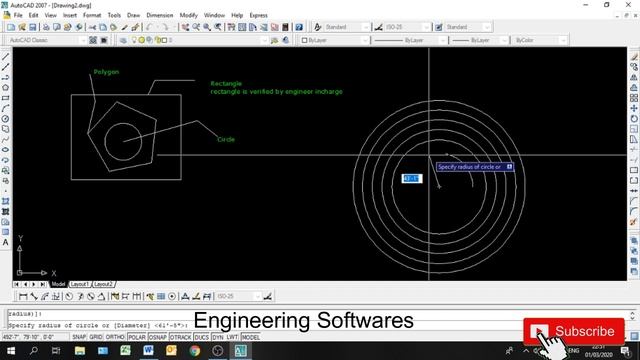
Task: Click the Plot print icon
Action: point(46,27)
